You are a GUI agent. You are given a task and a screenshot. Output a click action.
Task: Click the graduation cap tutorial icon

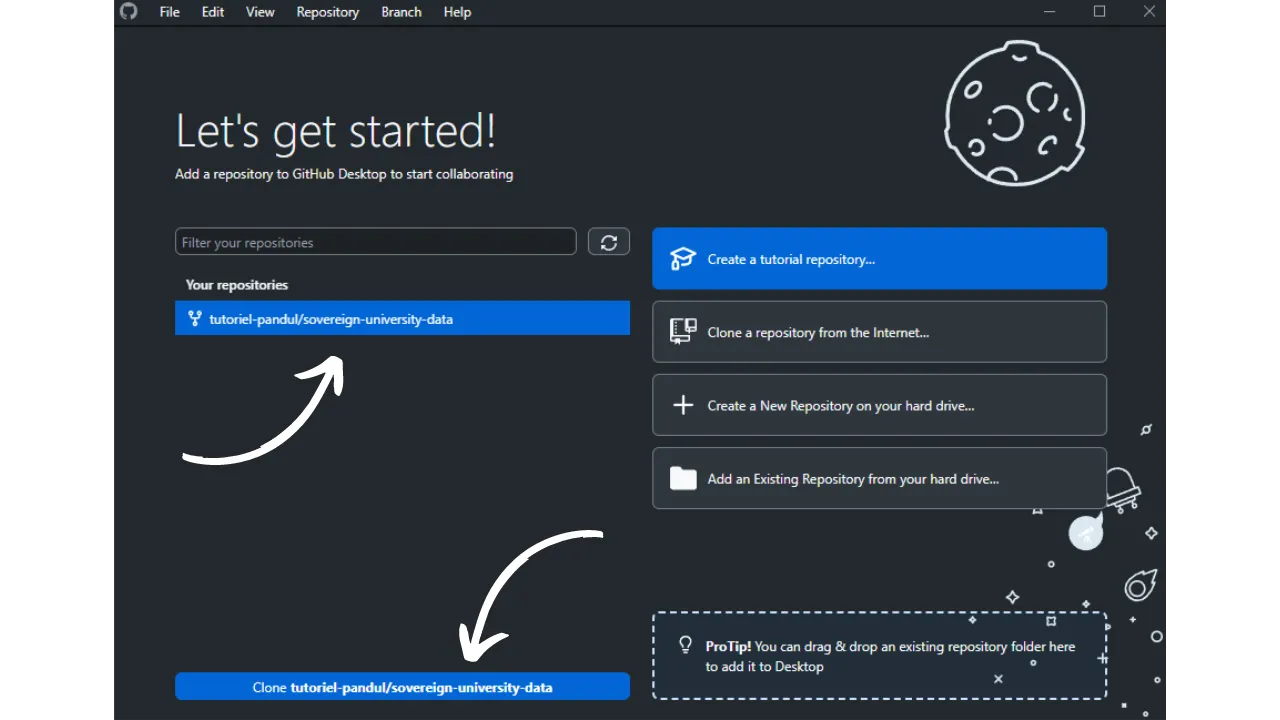point(683,259)
